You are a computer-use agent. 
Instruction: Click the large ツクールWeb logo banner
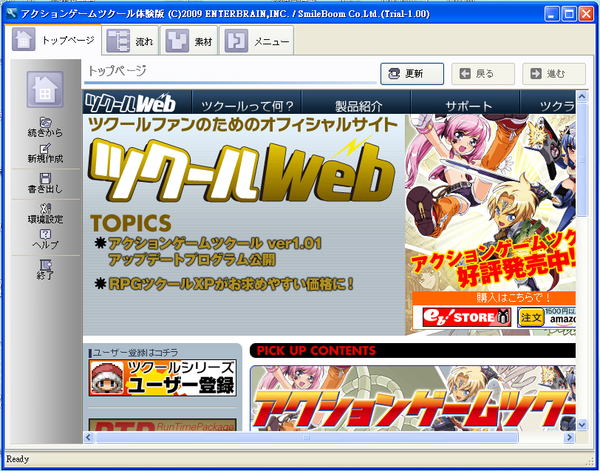tap(242, 171)
